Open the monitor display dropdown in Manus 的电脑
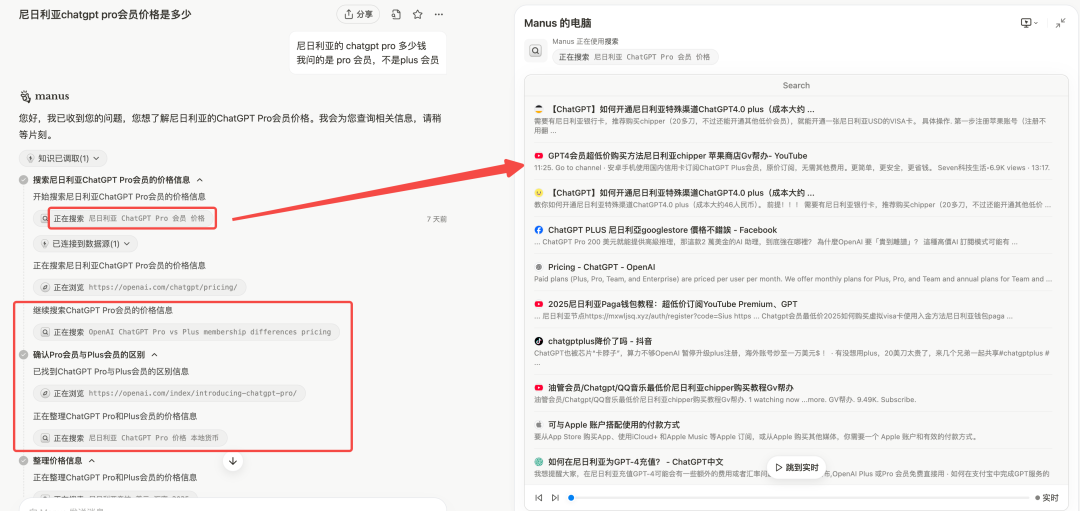The image size is (1080, 511). tap(1029, 23)
